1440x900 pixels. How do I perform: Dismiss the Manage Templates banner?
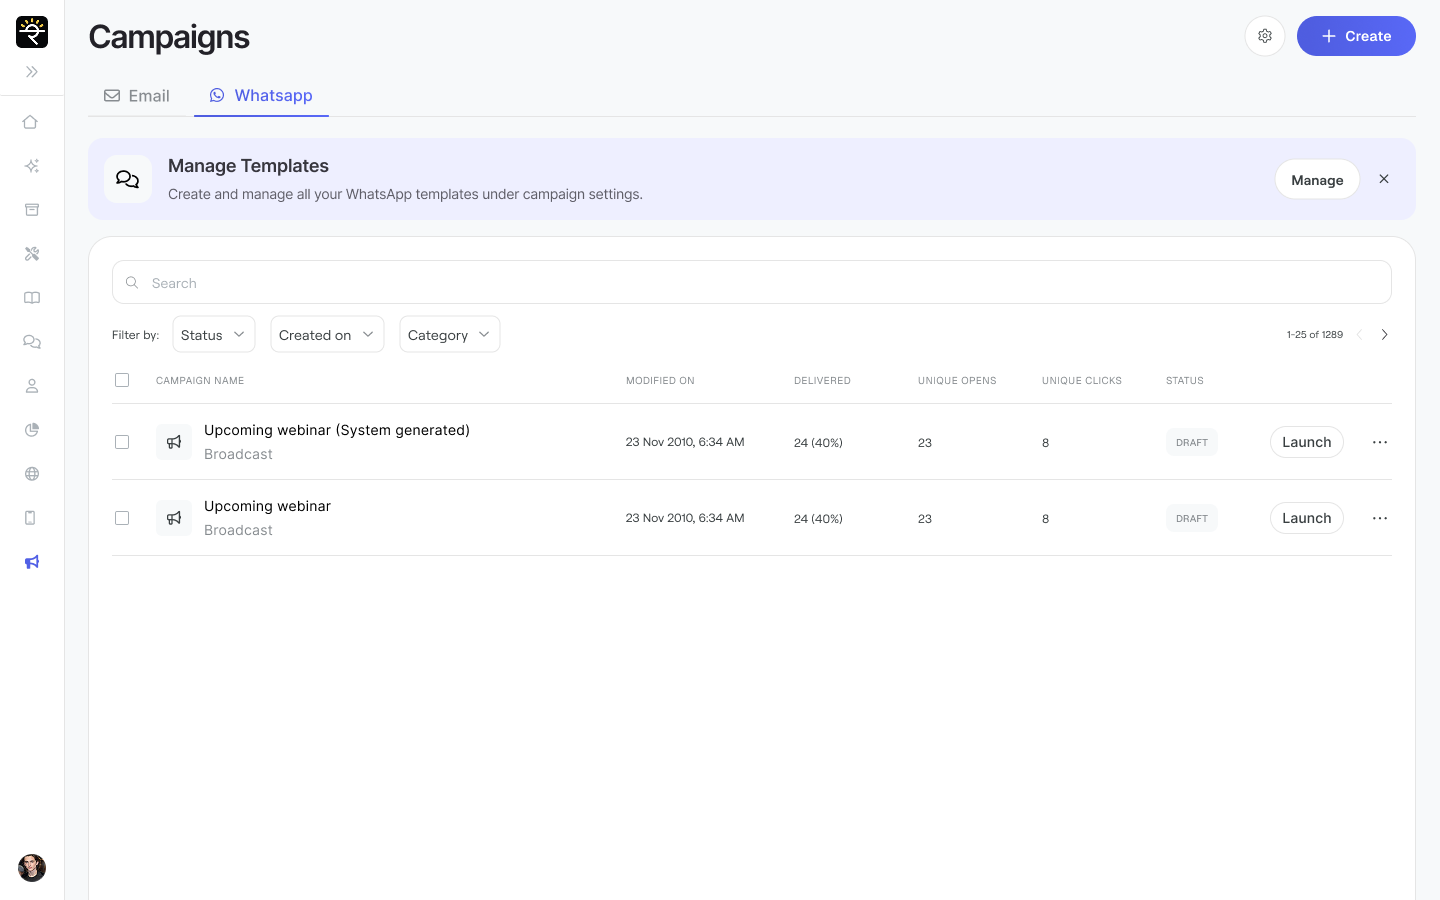tap(1384, 179)
